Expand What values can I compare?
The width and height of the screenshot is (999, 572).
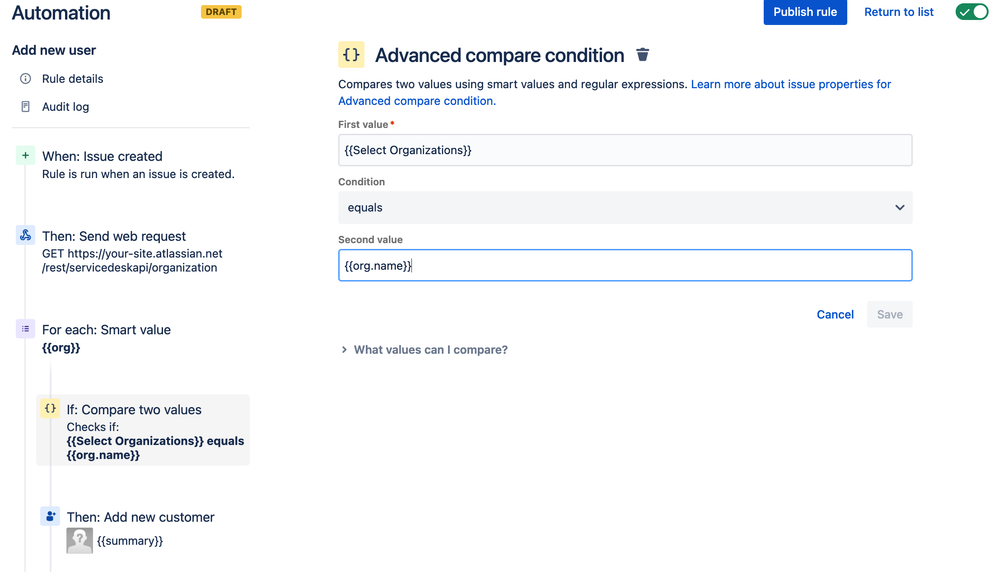[x=424, y=350]
